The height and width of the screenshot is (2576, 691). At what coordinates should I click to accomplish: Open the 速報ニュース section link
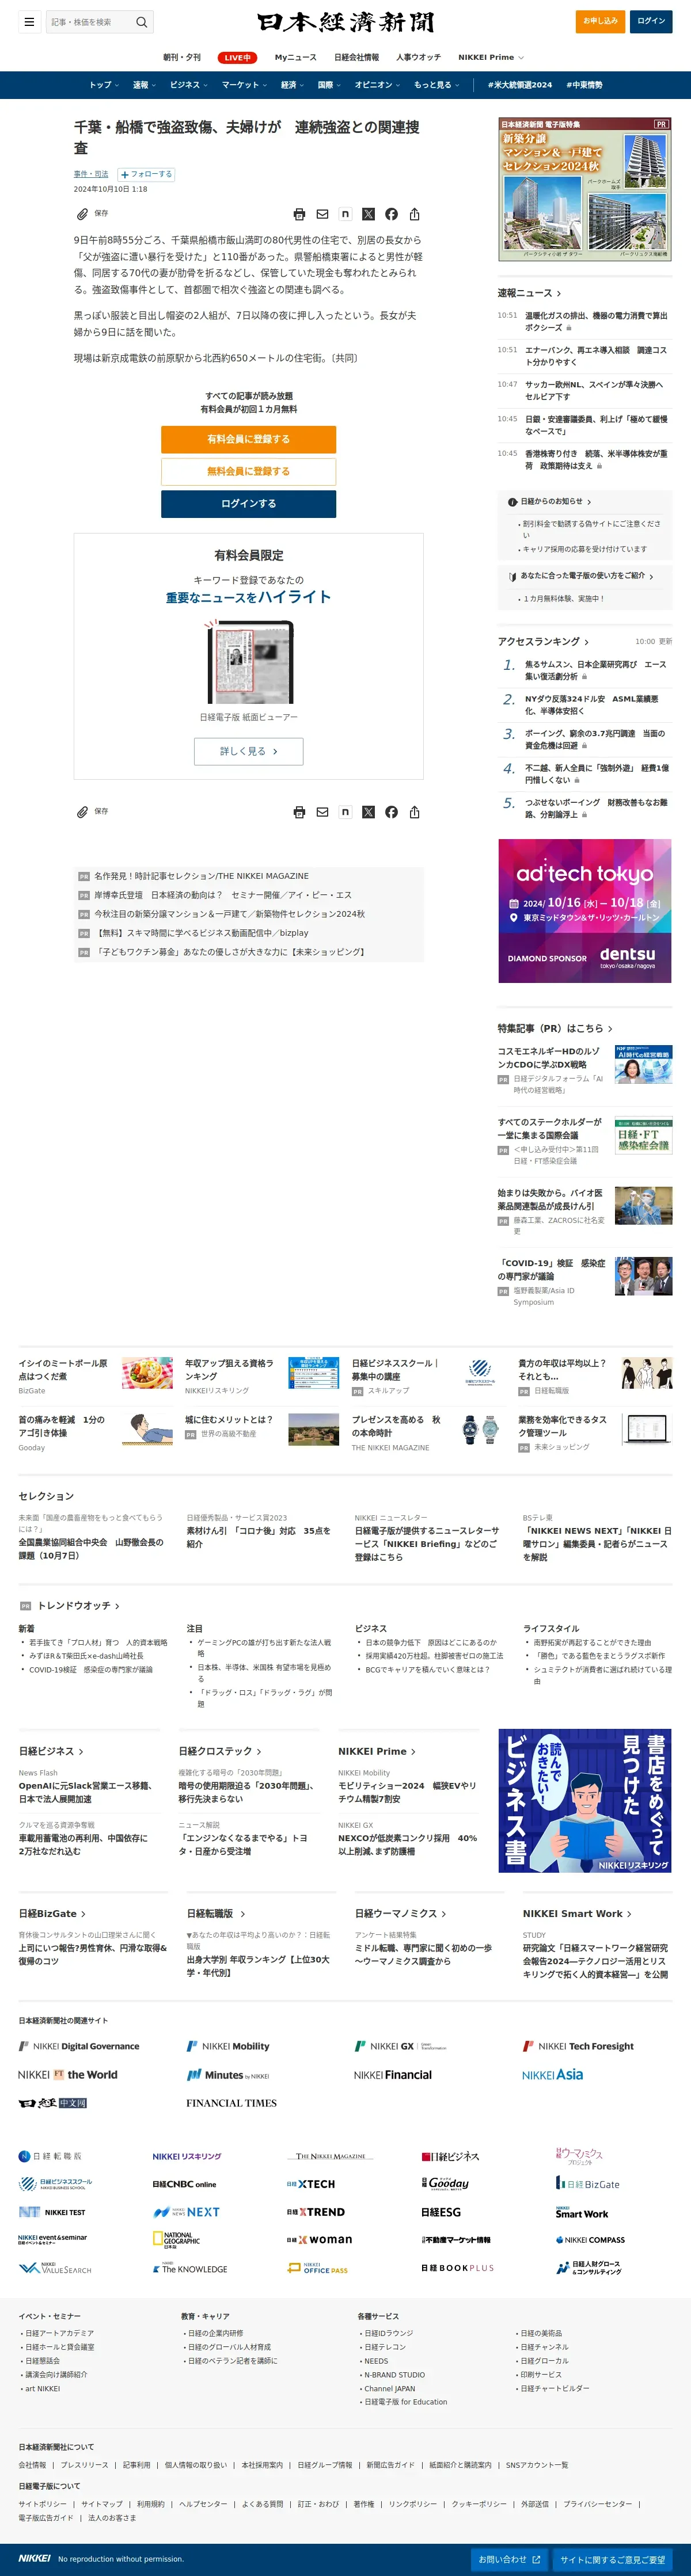point(529,293)
